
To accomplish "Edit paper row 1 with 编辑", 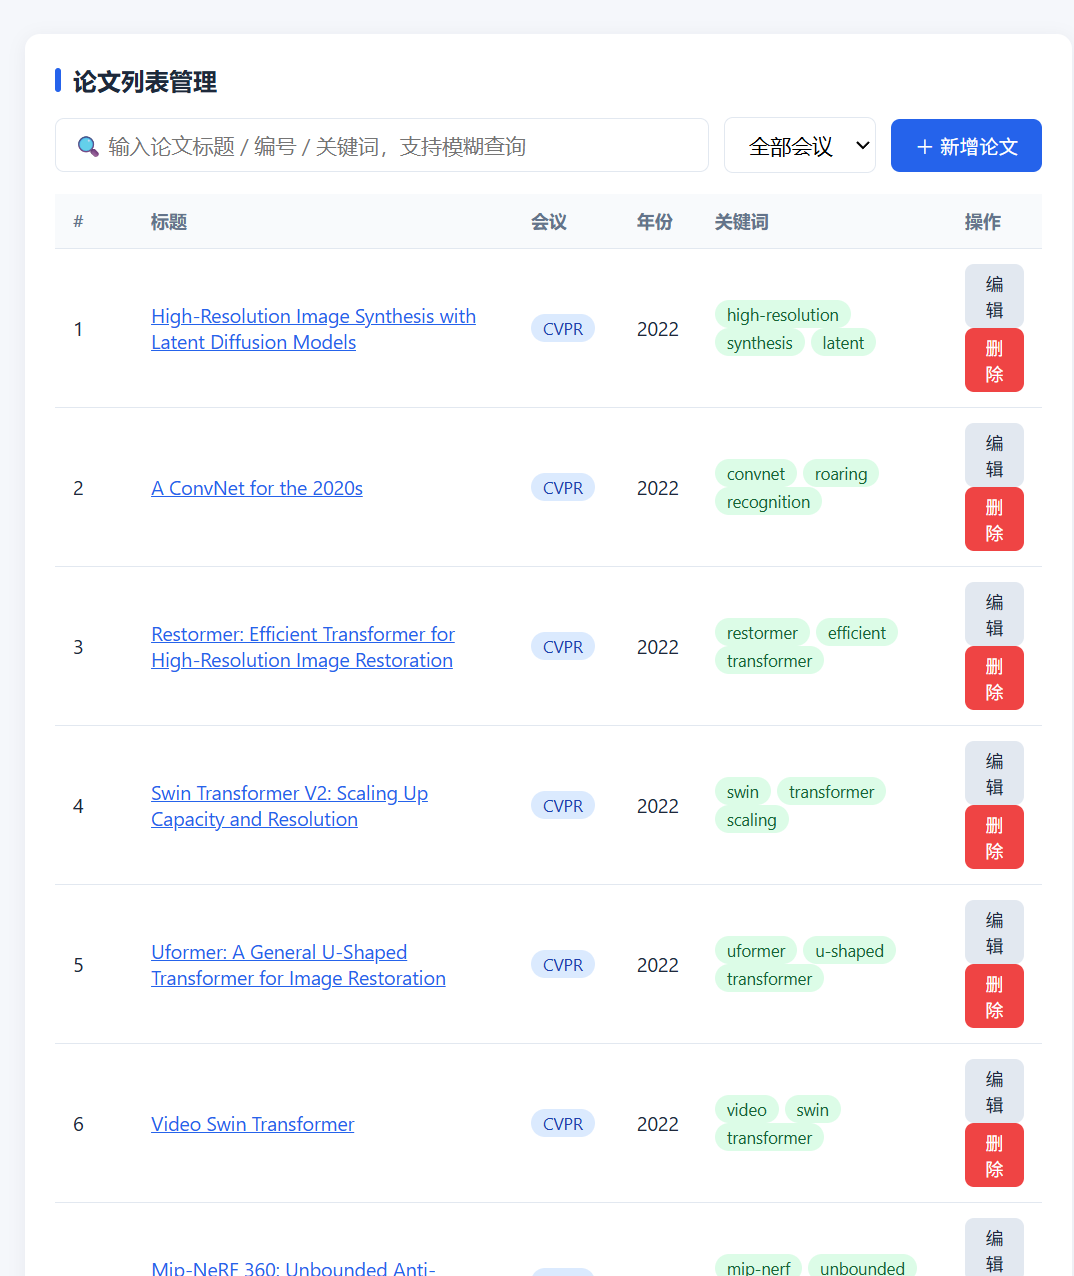I will (994, 296).
